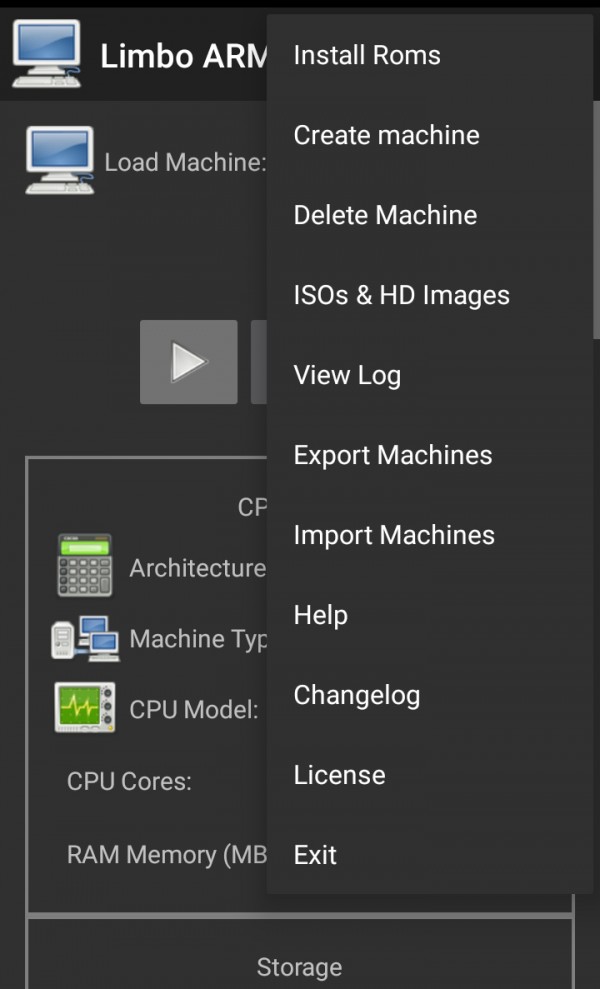This screenshot has width=600, height=989.
Task: Click the CPU Cores label
Action: [x=129, y=782]
